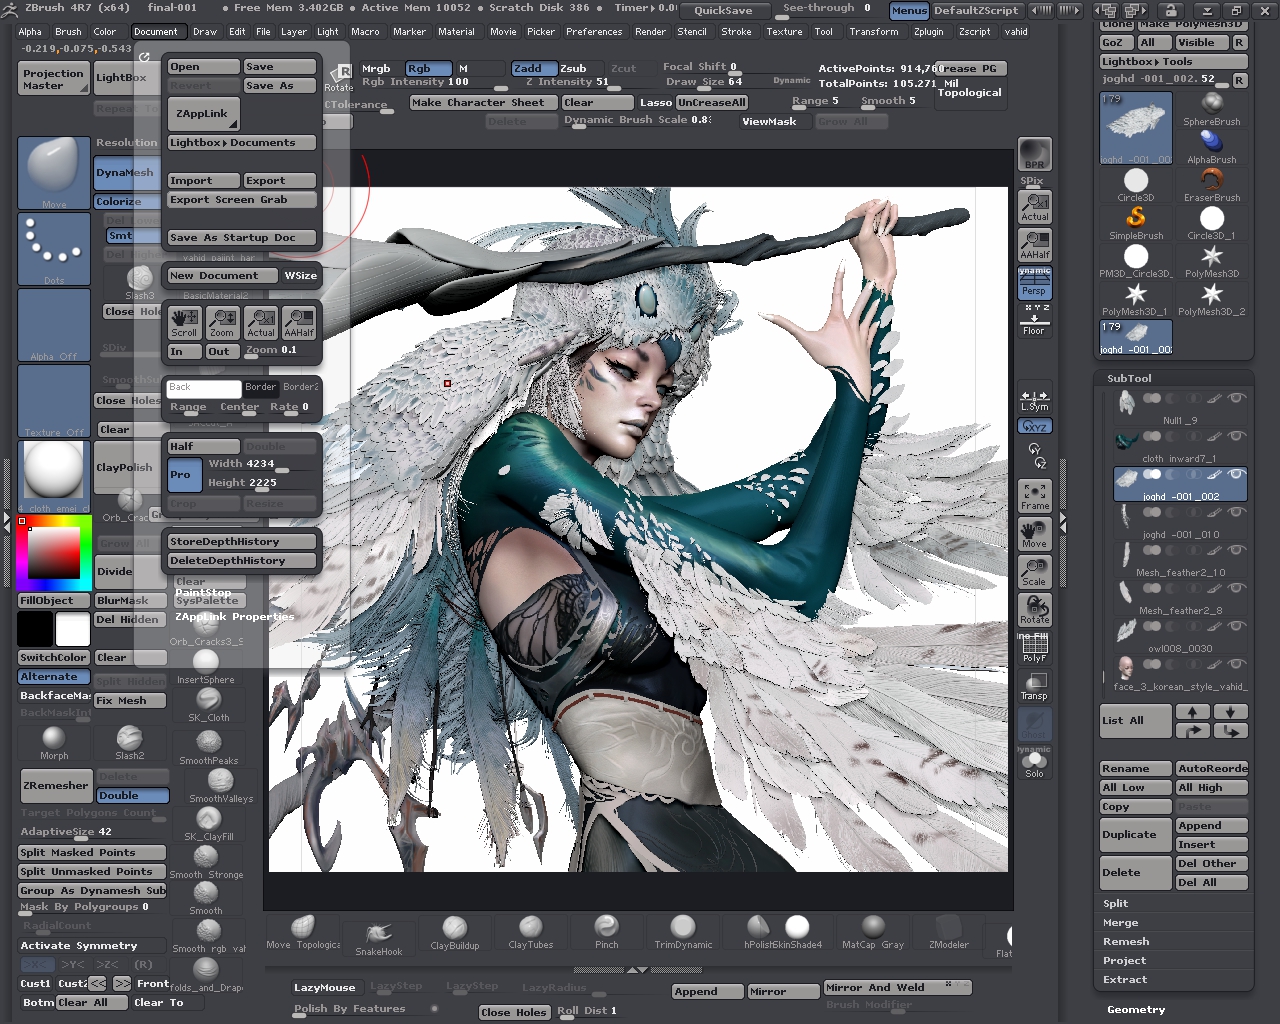Click Mirror And Weld button

(897, 987)
